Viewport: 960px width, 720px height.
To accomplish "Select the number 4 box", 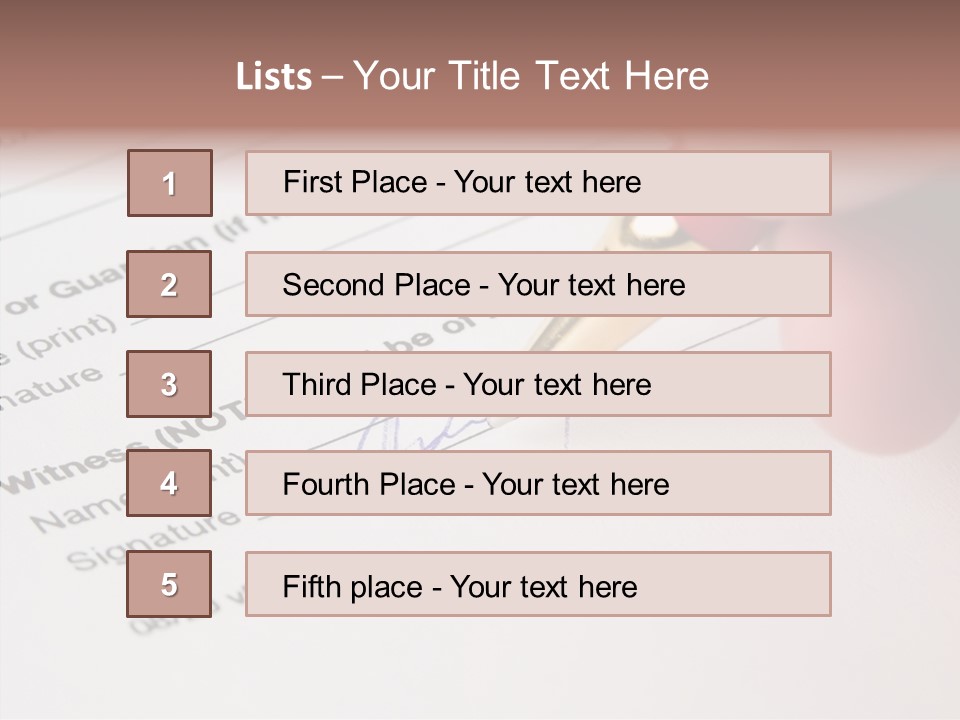I will 169,483.
